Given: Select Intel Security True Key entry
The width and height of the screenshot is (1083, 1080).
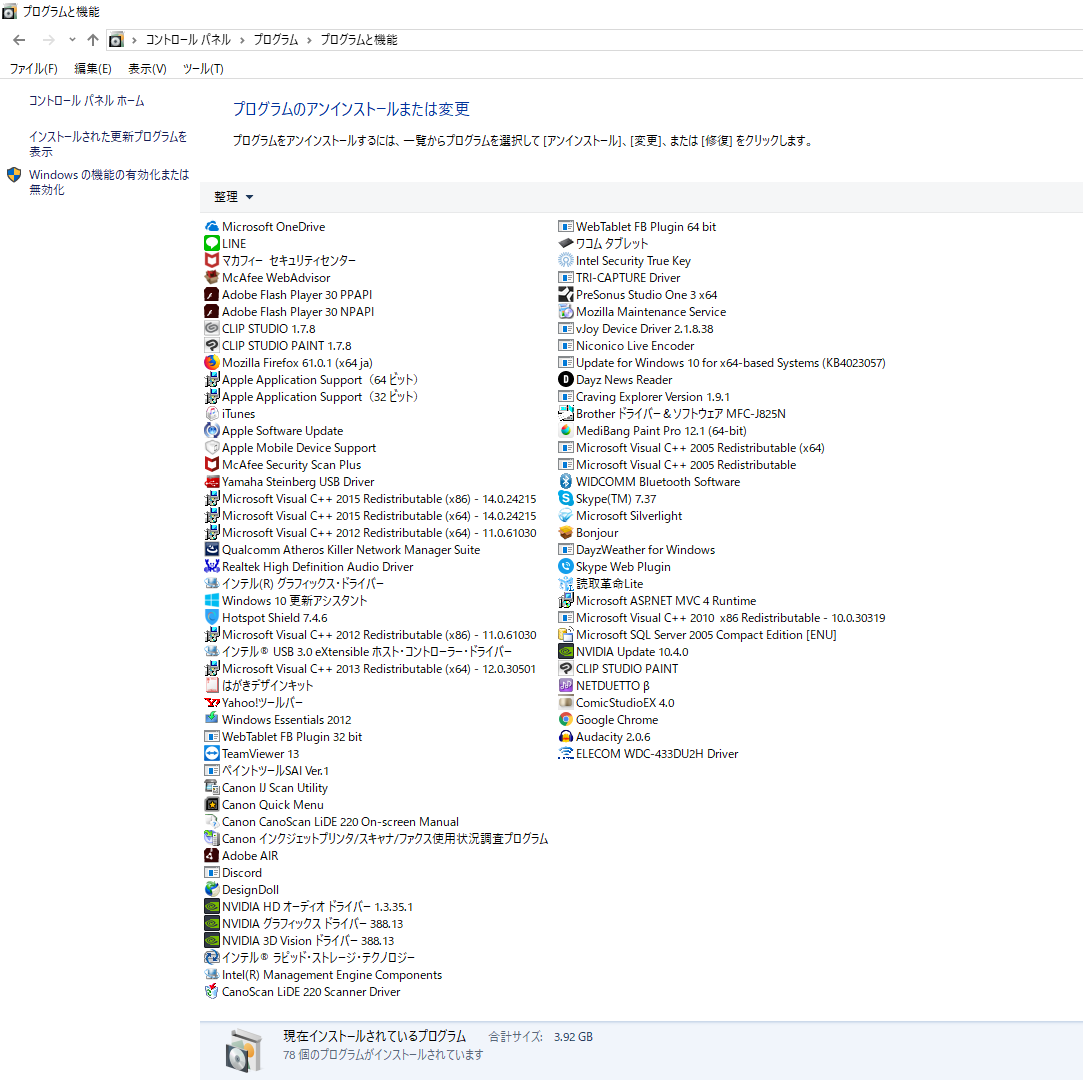Looking at the screenshot, I should point(624,261).
